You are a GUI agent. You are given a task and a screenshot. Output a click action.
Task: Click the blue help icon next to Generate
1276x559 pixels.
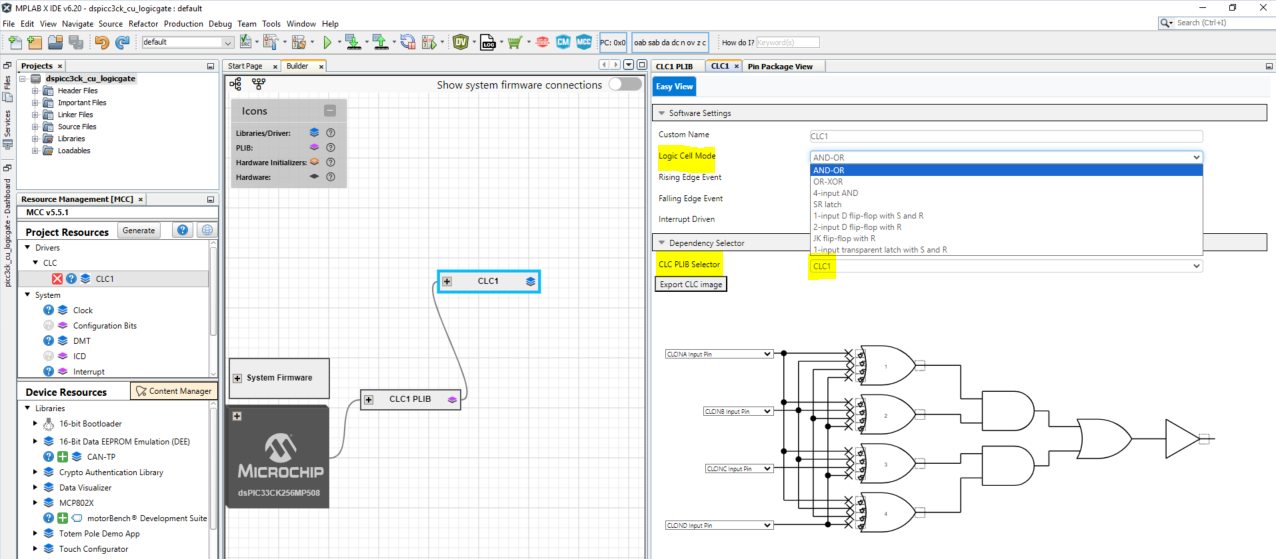182,231
